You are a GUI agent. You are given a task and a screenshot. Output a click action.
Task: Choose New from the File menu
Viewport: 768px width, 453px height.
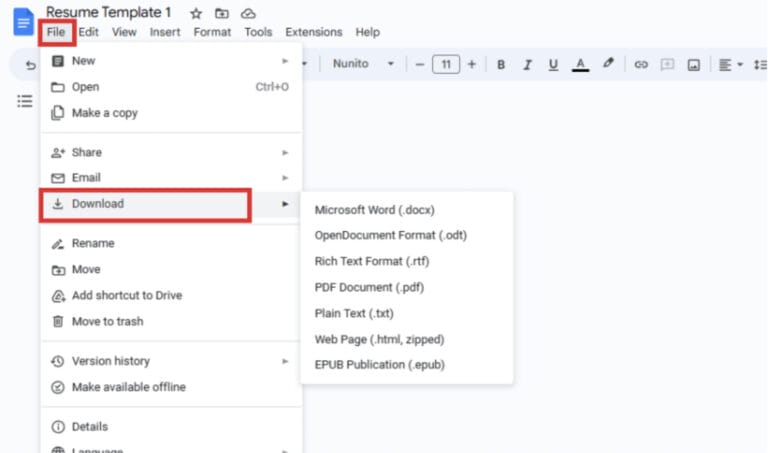(170, 61)
